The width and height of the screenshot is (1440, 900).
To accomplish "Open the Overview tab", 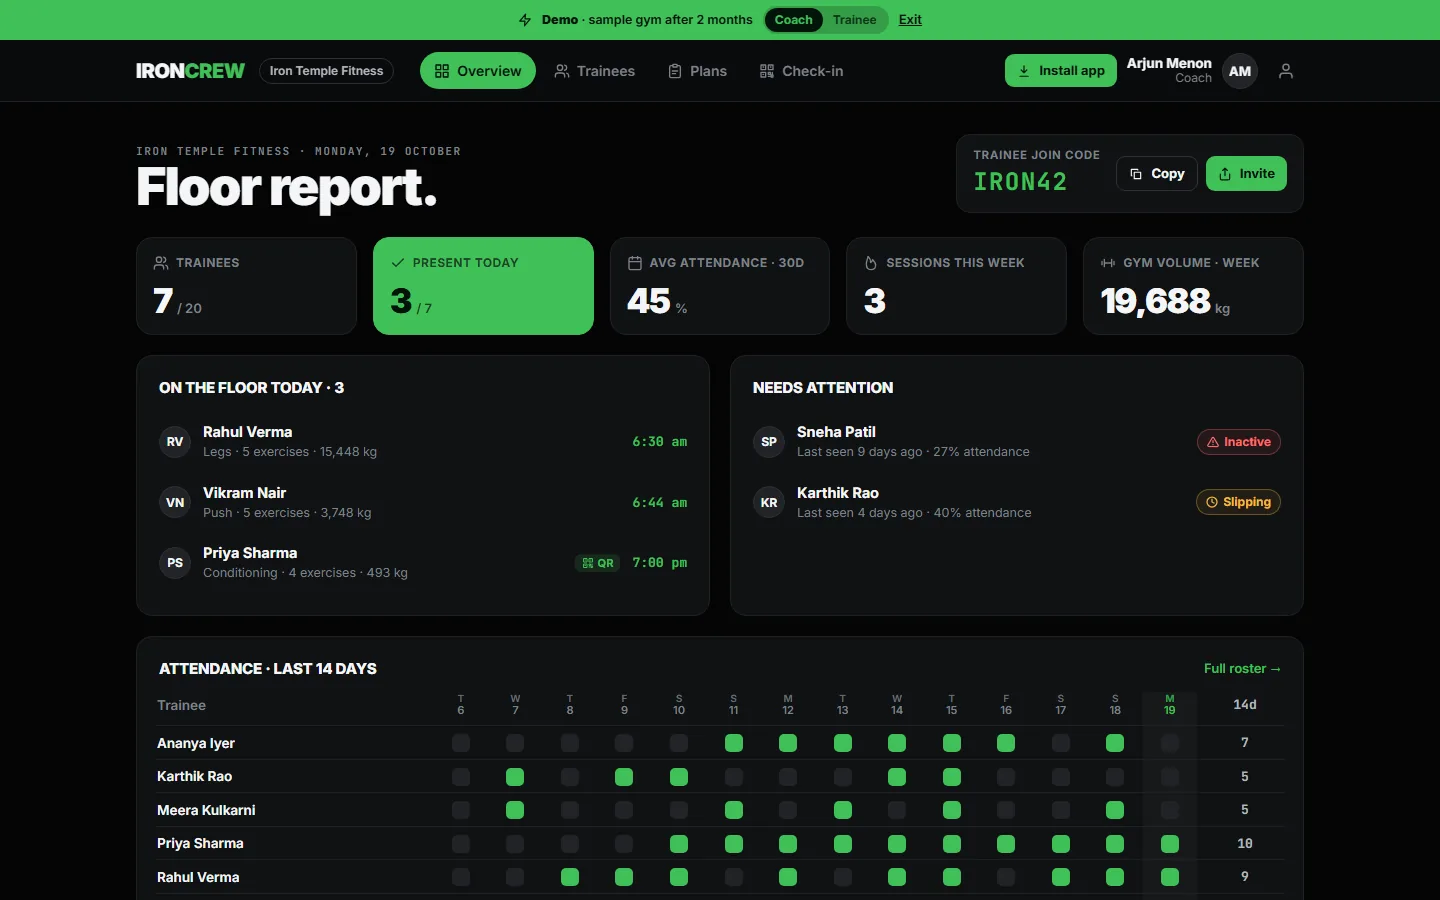I will point(478,71).
